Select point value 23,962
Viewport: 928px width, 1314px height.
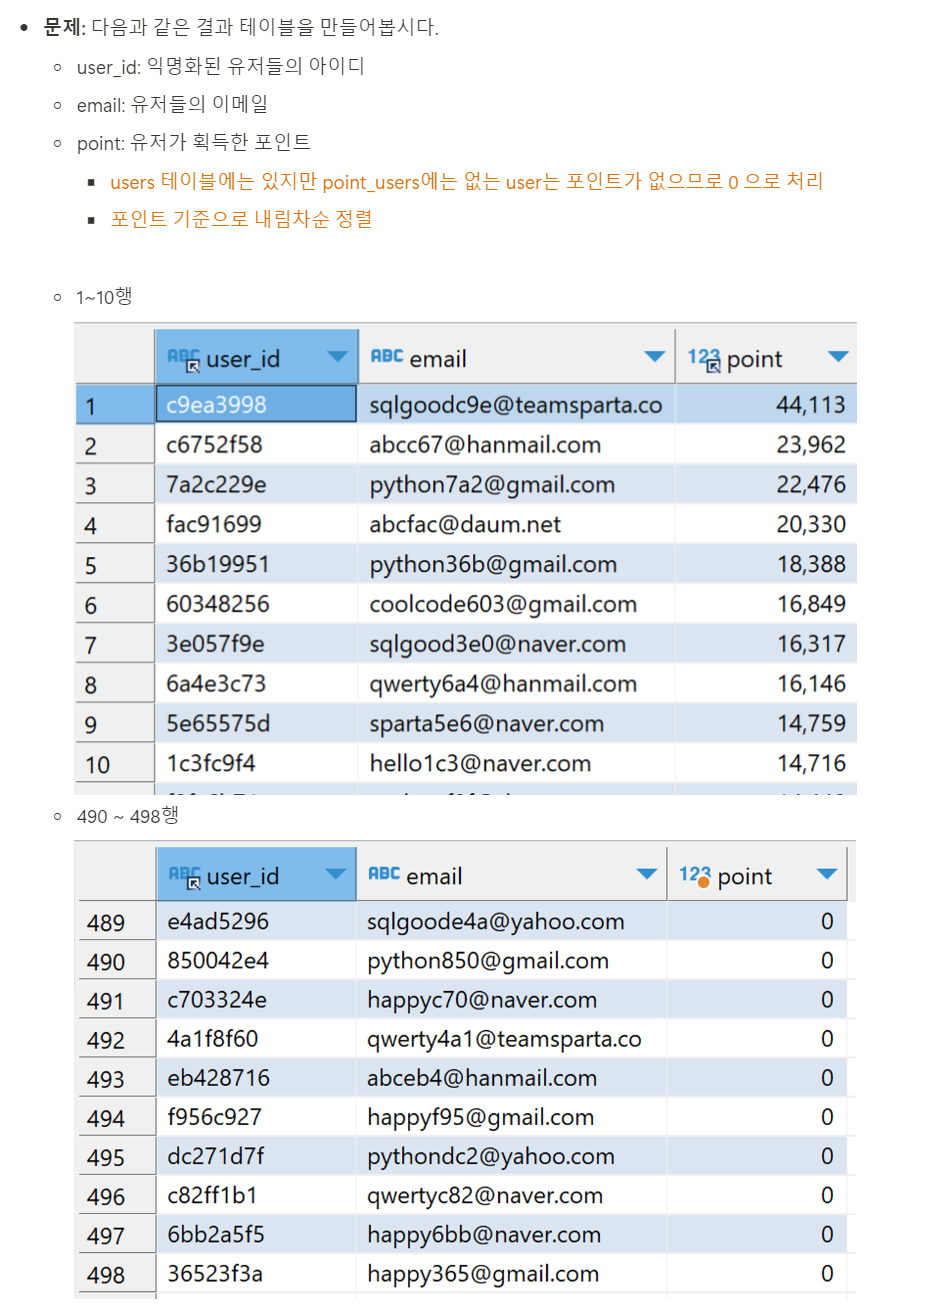click(x=766, y=444)
